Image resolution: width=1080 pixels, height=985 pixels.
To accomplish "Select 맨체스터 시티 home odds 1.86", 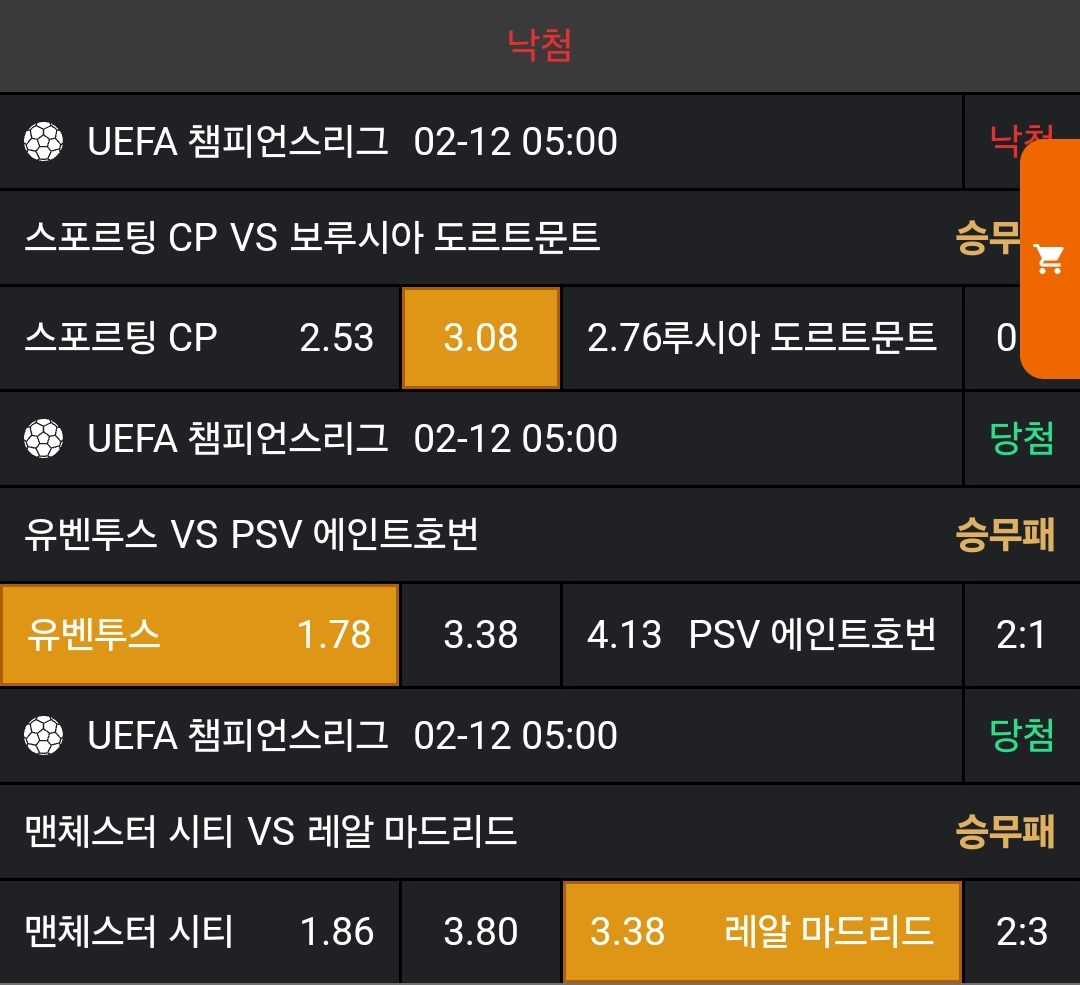I will point(200,932).
